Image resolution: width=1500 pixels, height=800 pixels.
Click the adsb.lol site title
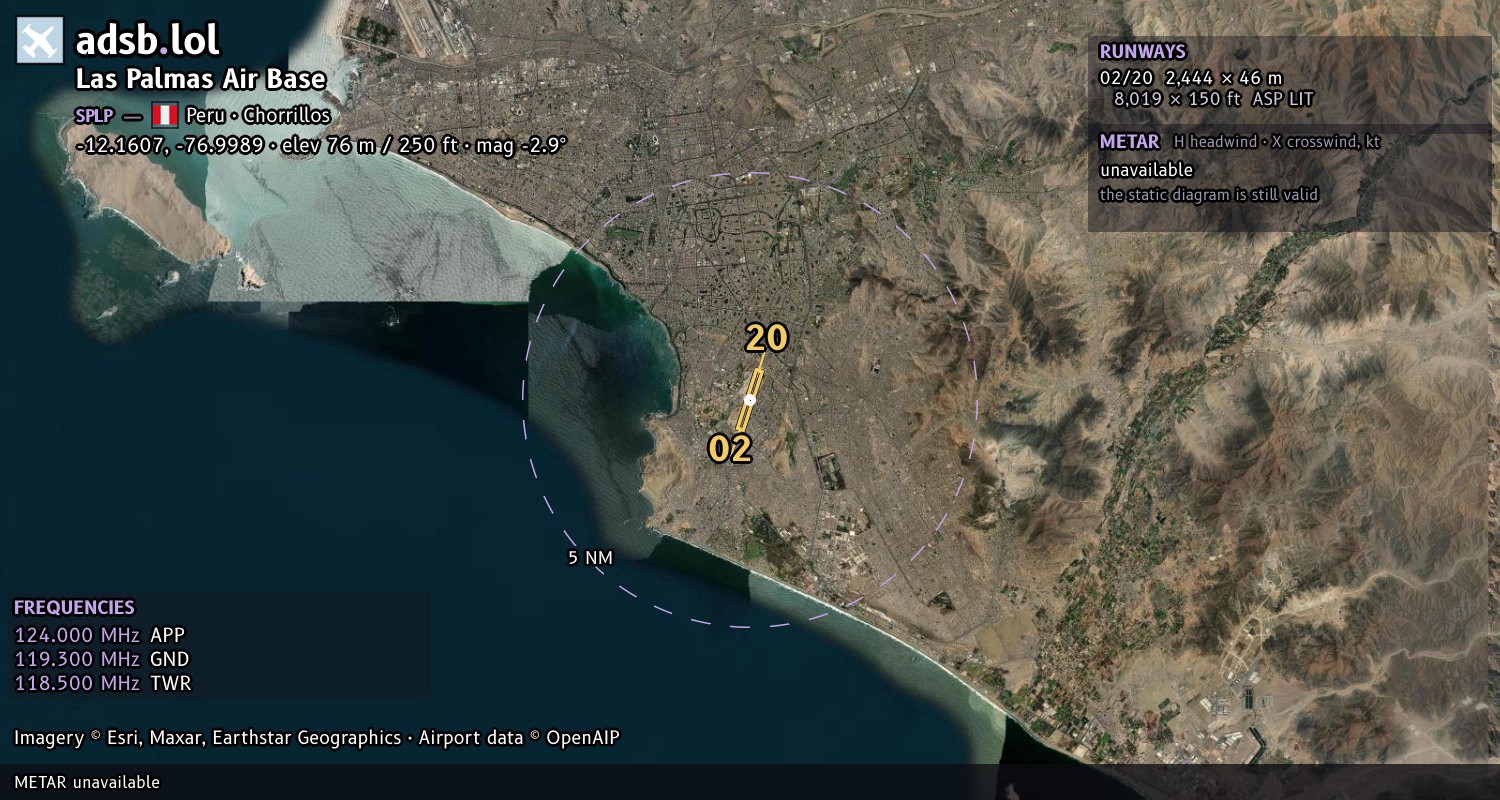pos(148,41)
